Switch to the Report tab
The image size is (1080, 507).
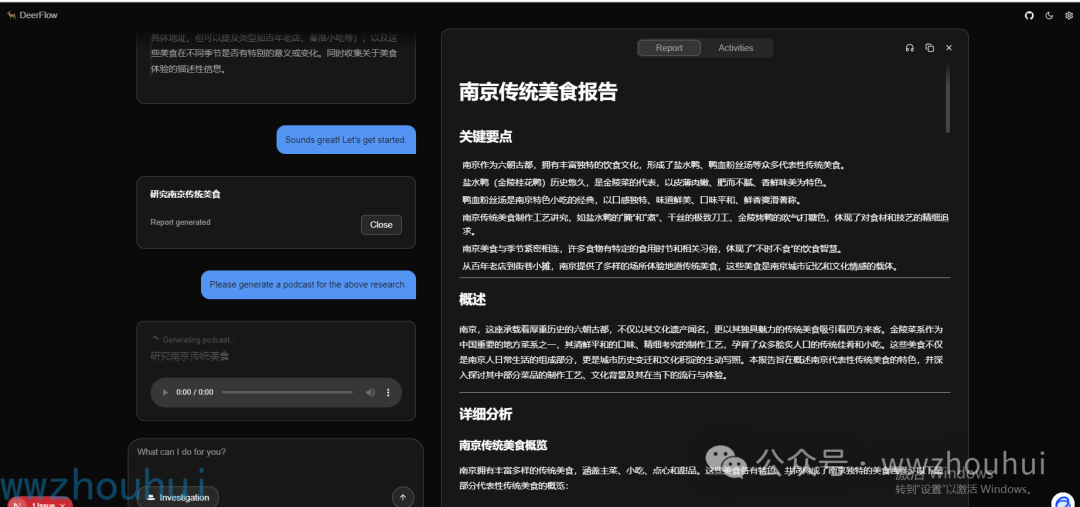(669, 48)
